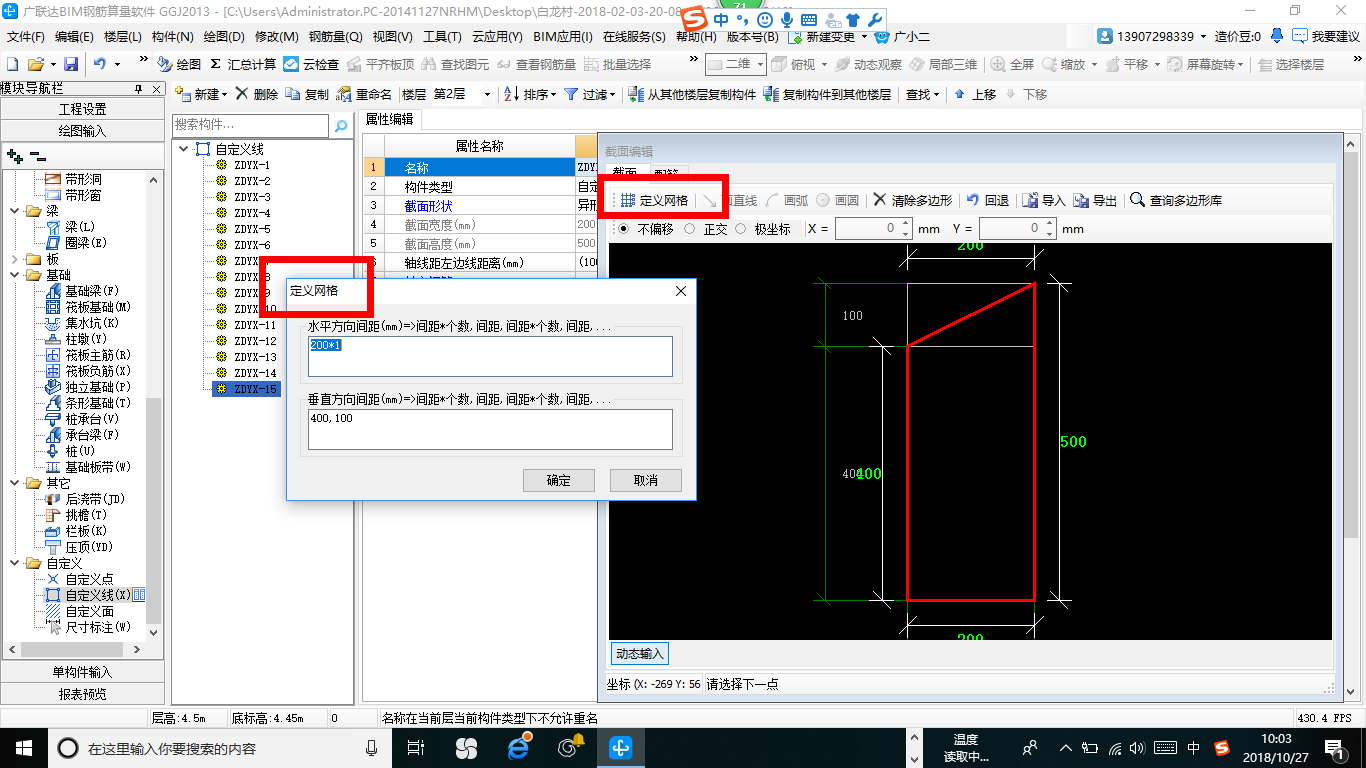Open the 钢筋量(Q) menu

[335, 37]
